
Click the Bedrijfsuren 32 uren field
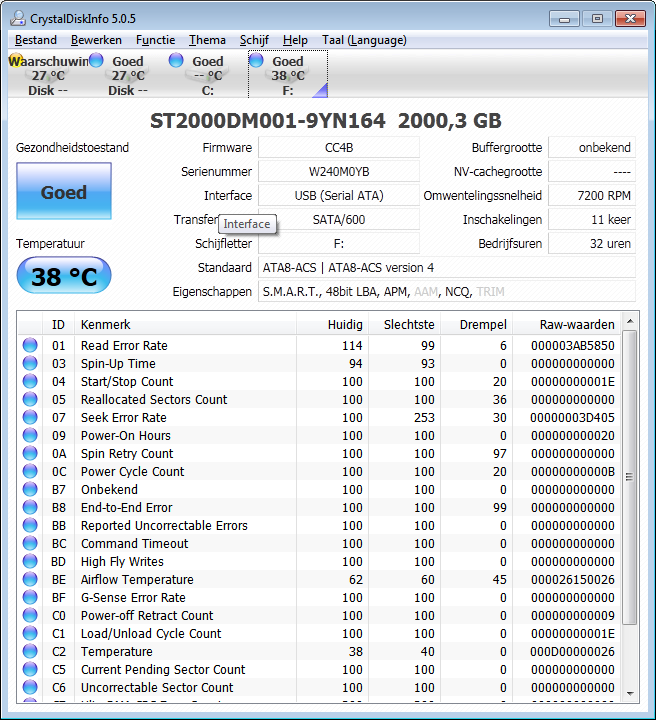pos(592,243)
